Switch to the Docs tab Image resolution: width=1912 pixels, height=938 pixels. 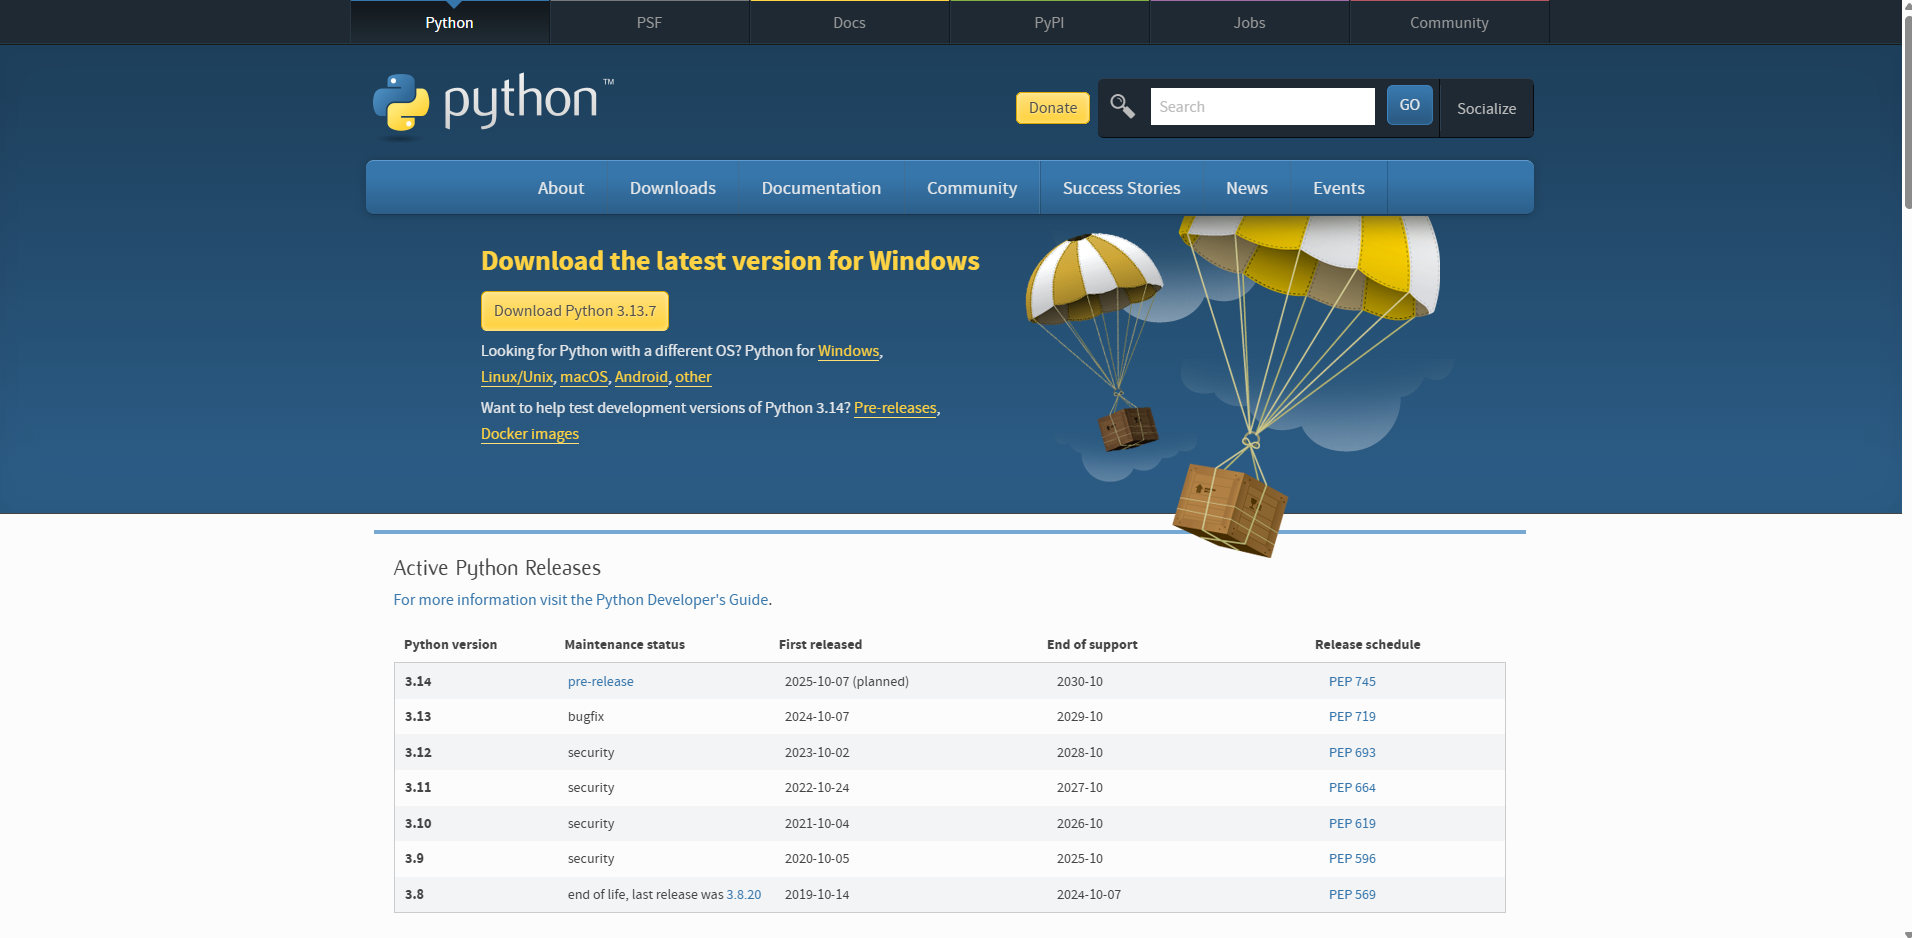[848, 22]
